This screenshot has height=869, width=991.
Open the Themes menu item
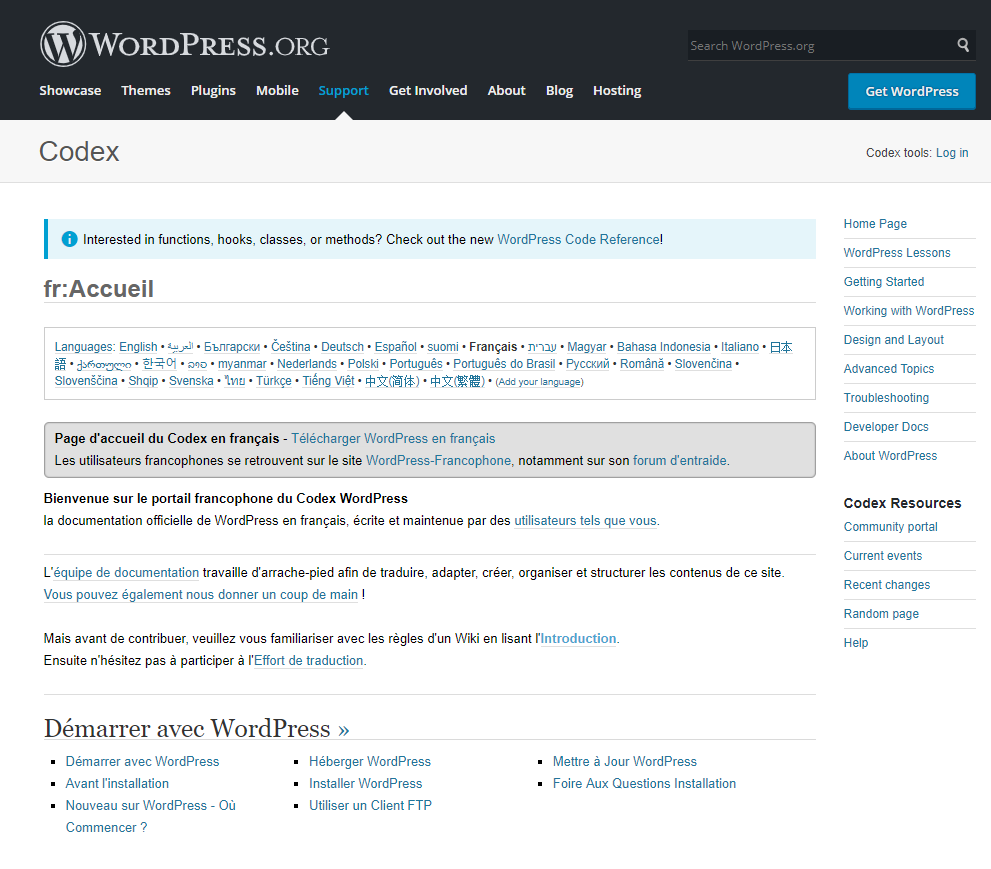click(x=146, y=90)
